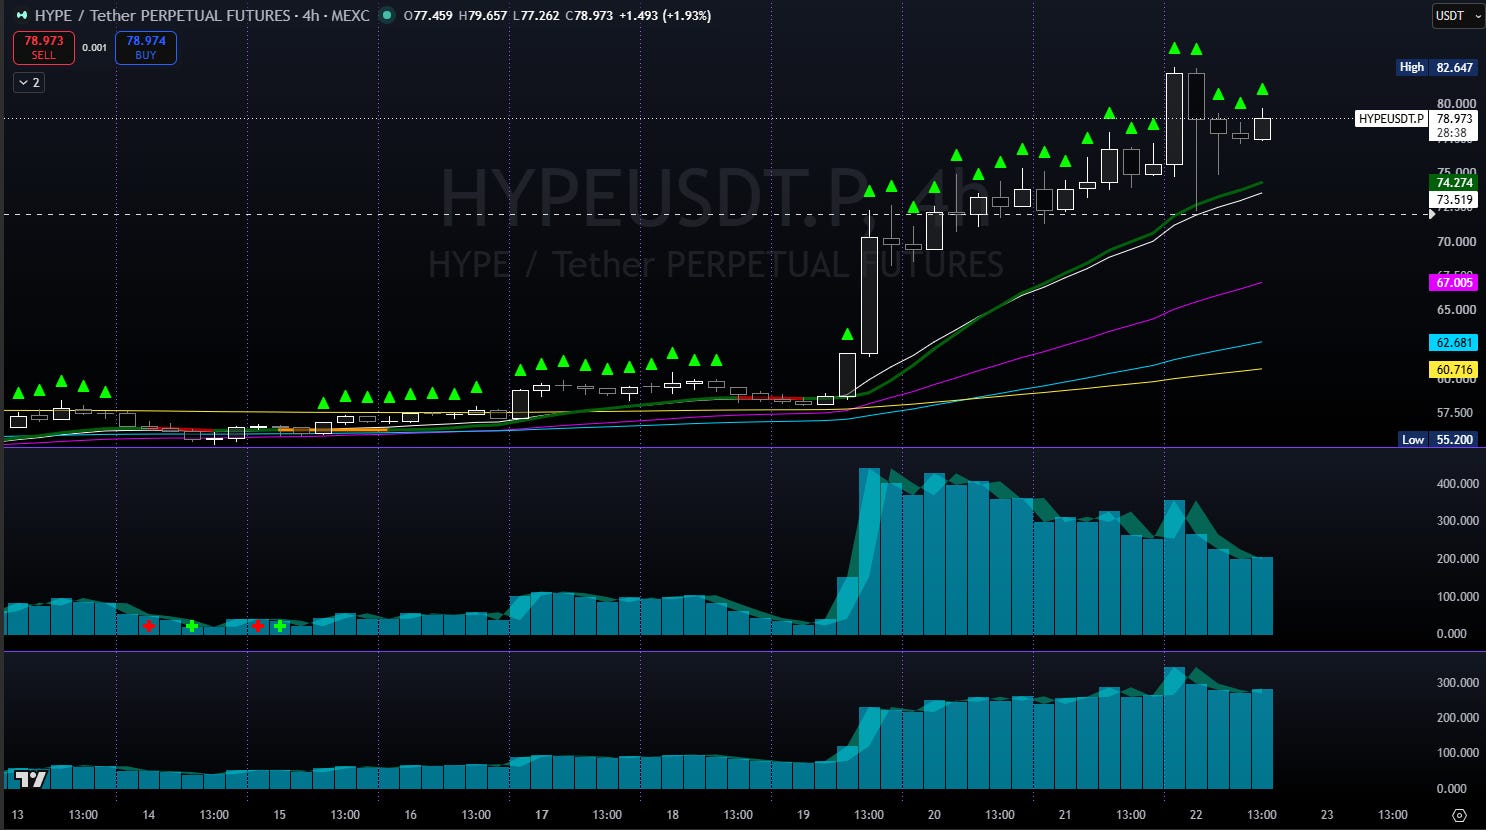
Task: Open the USDT currency dropdown
Action: pyautogui.click(x=1457, y=16)
